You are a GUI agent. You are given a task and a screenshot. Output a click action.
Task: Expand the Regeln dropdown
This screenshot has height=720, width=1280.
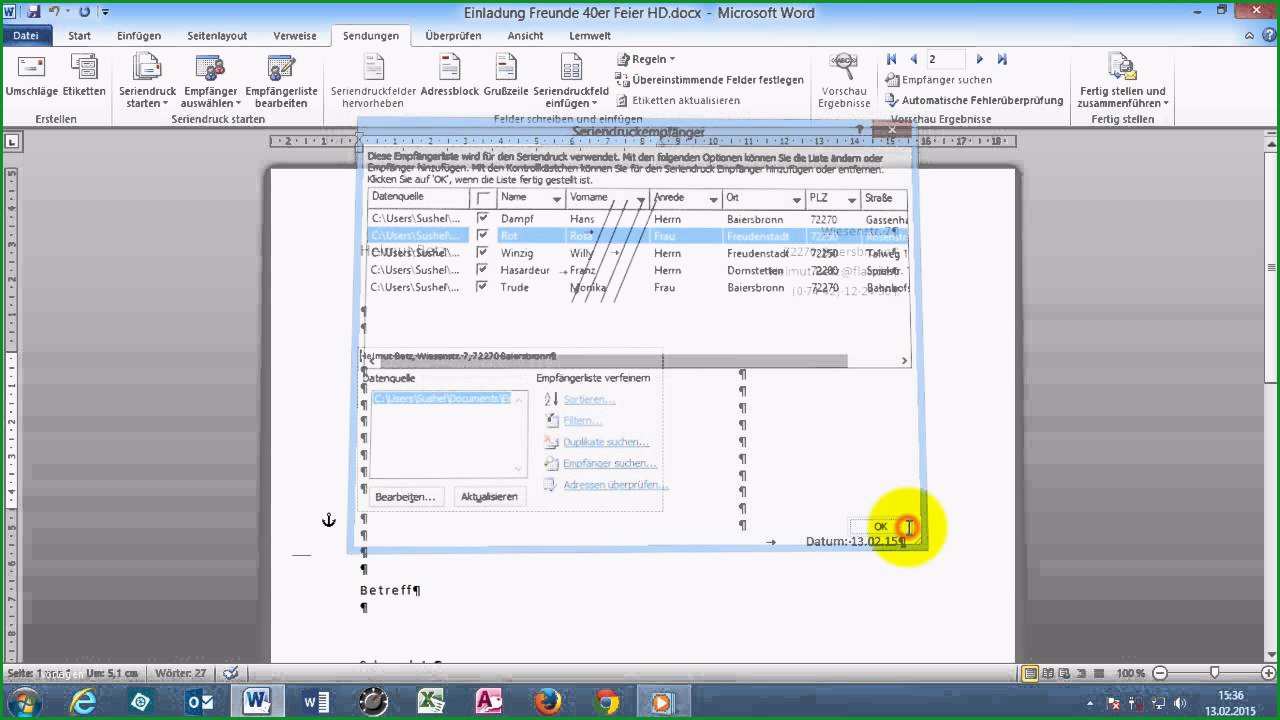[646, 59]
